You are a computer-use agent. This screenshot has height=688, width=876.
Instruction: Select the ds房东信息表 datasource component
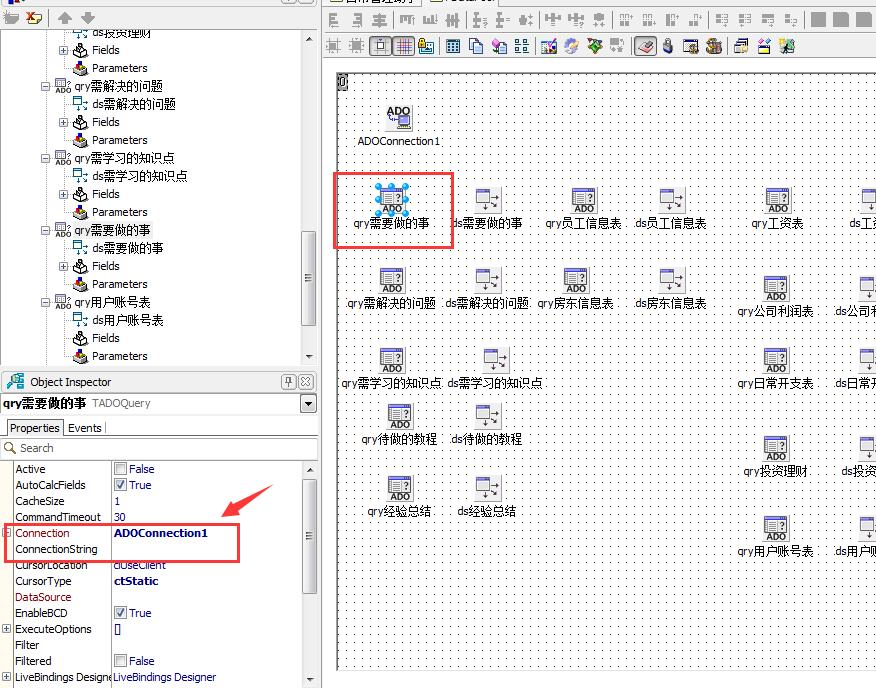[672, 280]
